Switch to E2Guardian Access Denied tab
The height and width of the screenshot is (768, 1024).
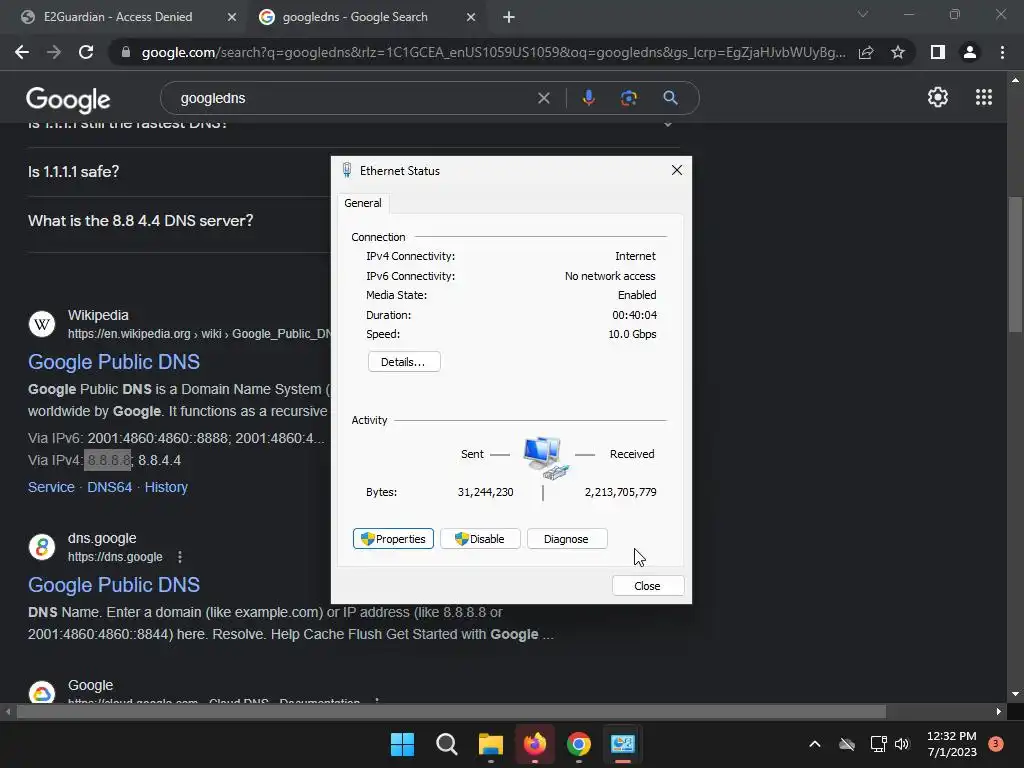pyautogui.click(x=118, y=17)
